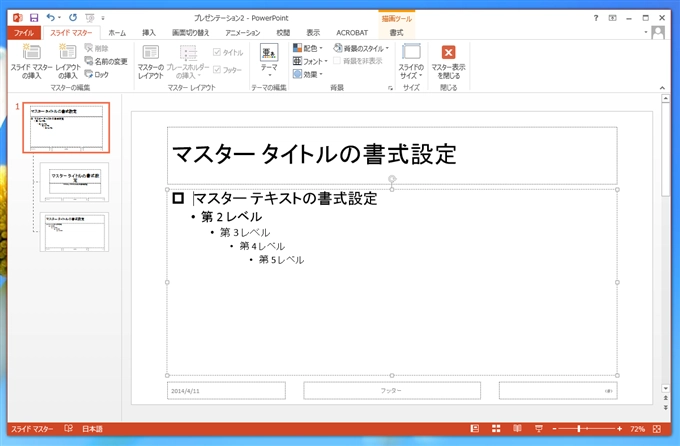The width and height of the screenshot is (680, 446).
Task: Click the Save icon in quick access toolbar
Action: [x=34, y=18]
